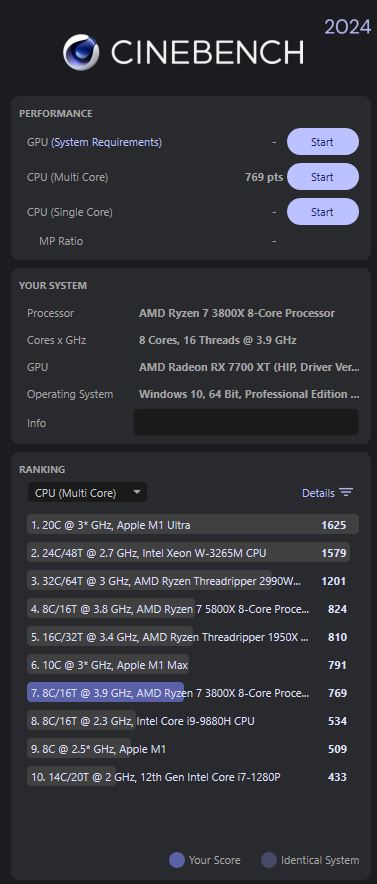Screen dimensions: 377x884
Task: Start the CPU Multi Core benchmark
Action: (x=322, y=177)
